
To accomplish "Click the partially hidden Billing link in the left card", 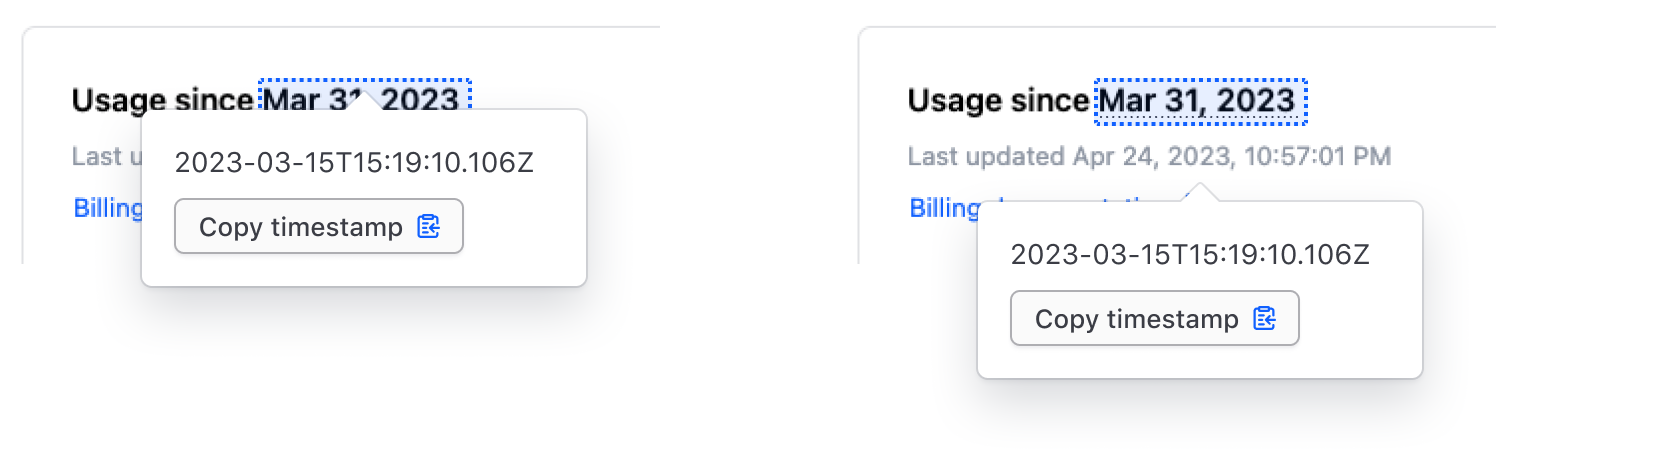I will coord(108,208).
